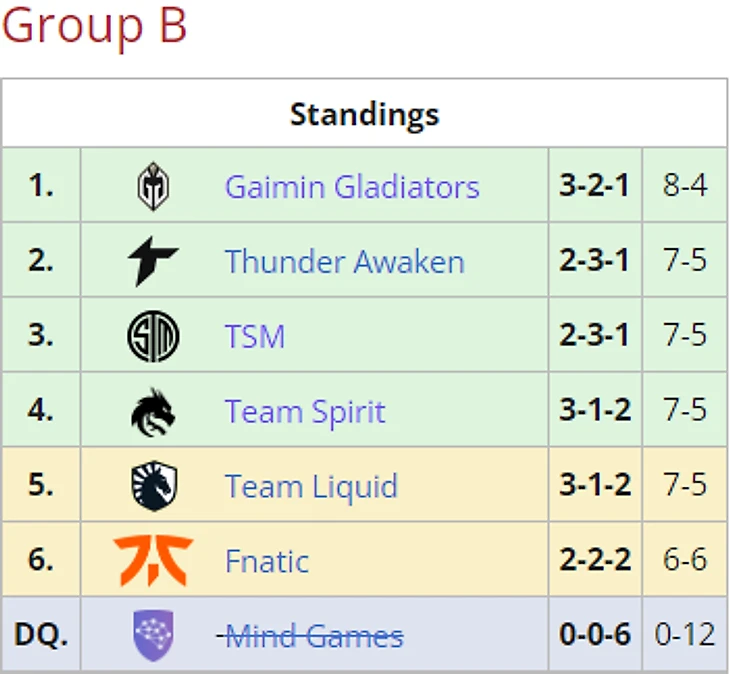Click the Team Spirit dragon logo

pos(153,411)
